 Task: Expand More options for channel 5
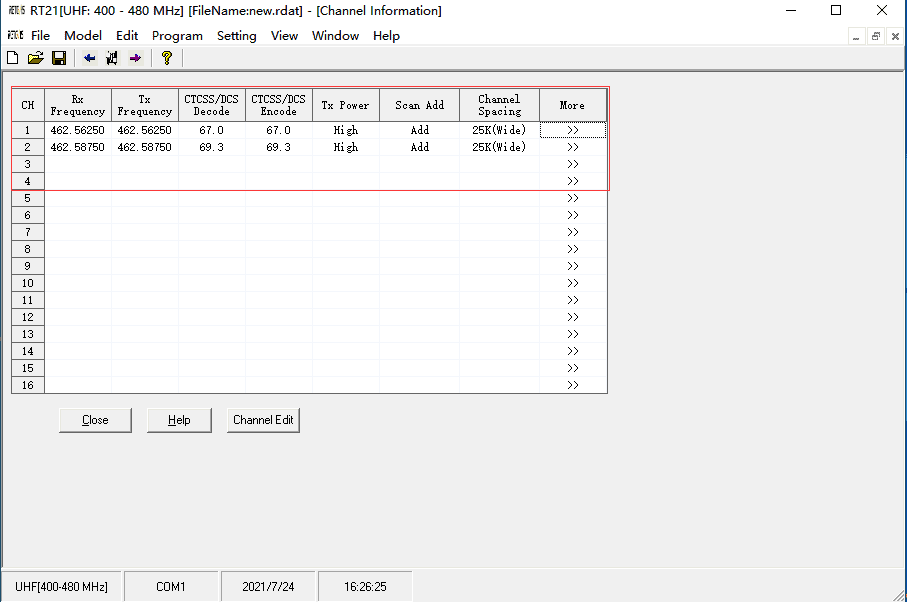point(573,198)
